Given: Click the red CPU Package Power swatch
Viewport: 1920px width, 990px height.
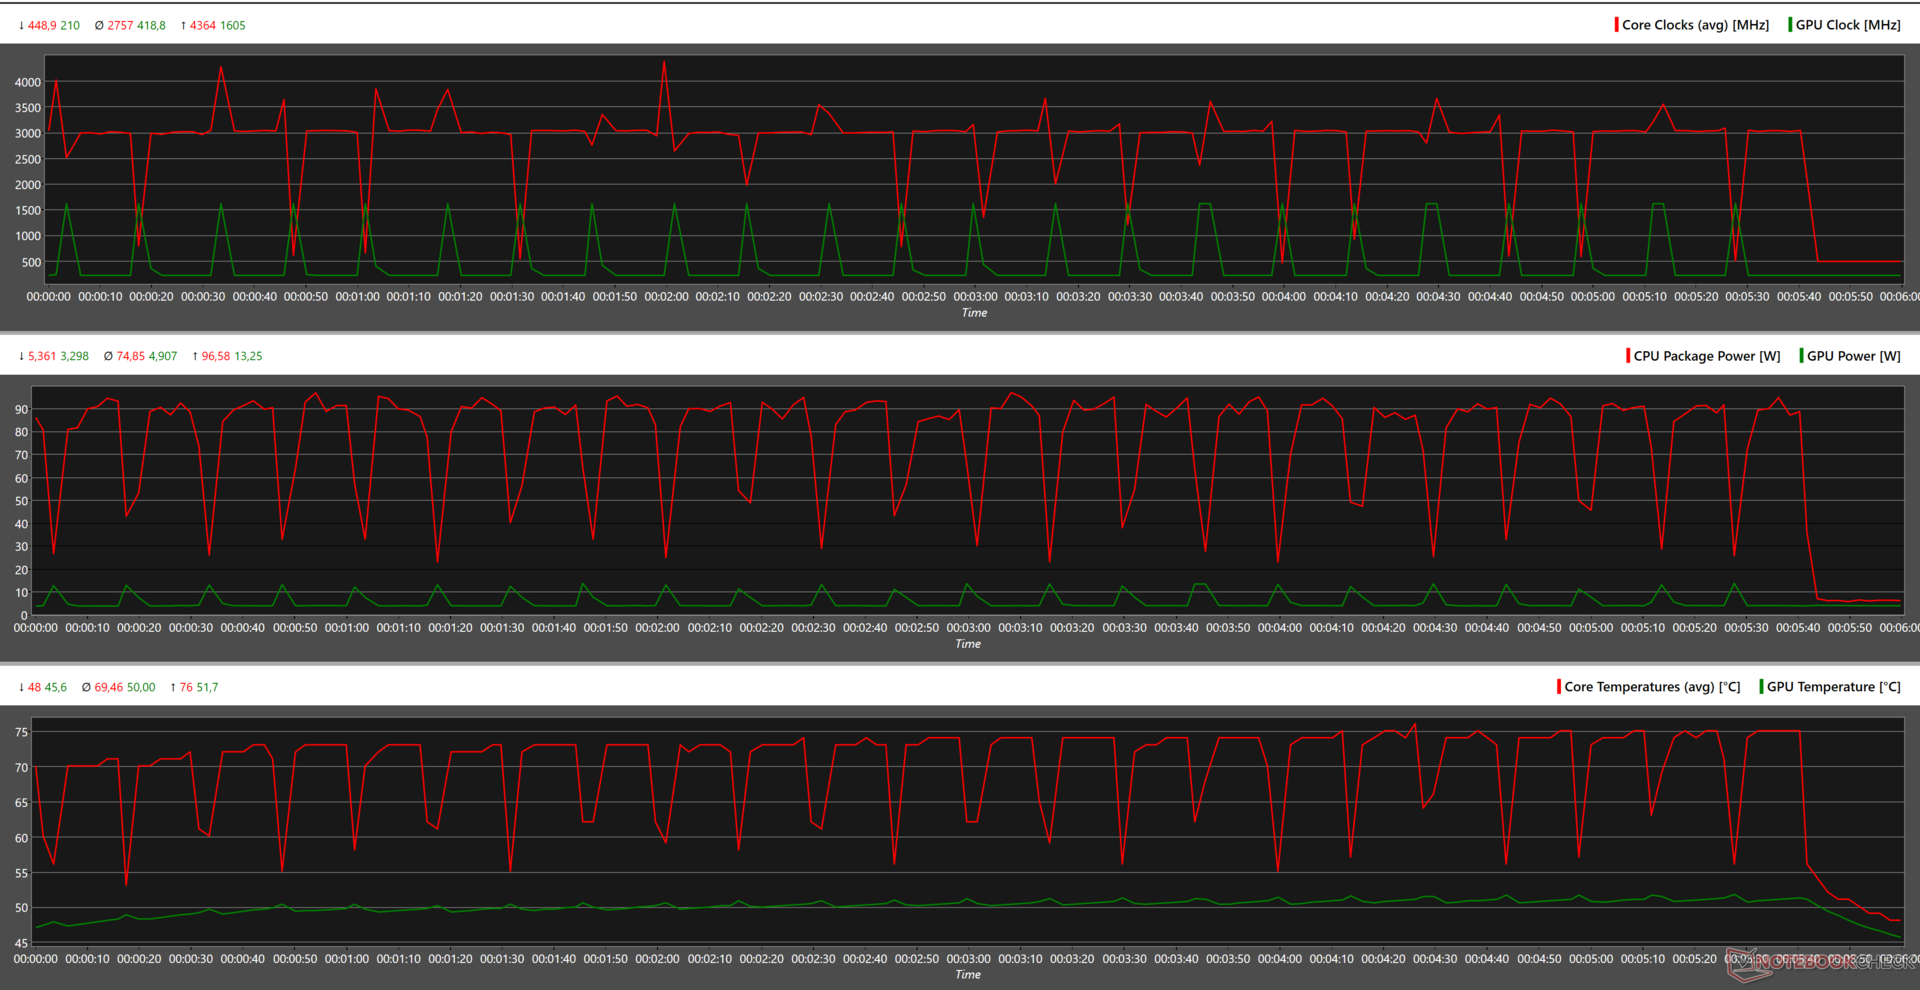Looking at the screenshot, I should click(1628, 356).
